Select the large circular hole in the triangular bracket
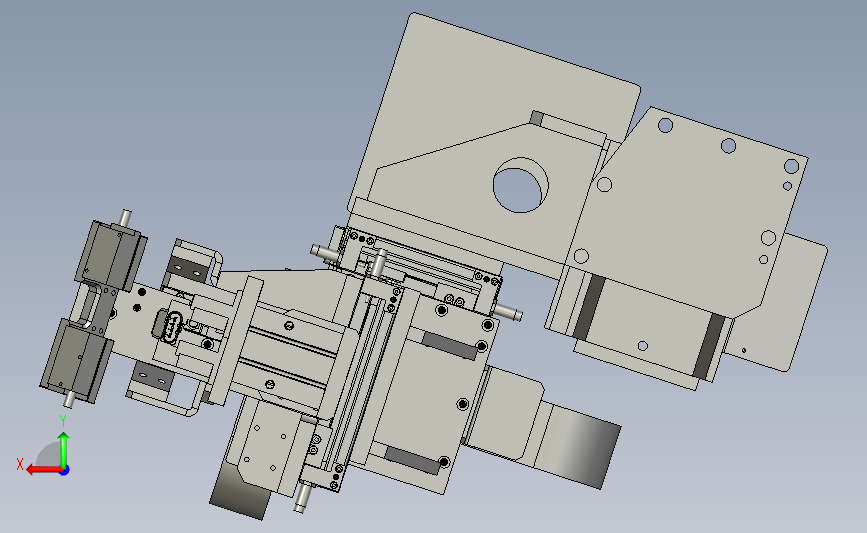Image resolution: width=867 pixels, height=533 pixels. point(520,185)
